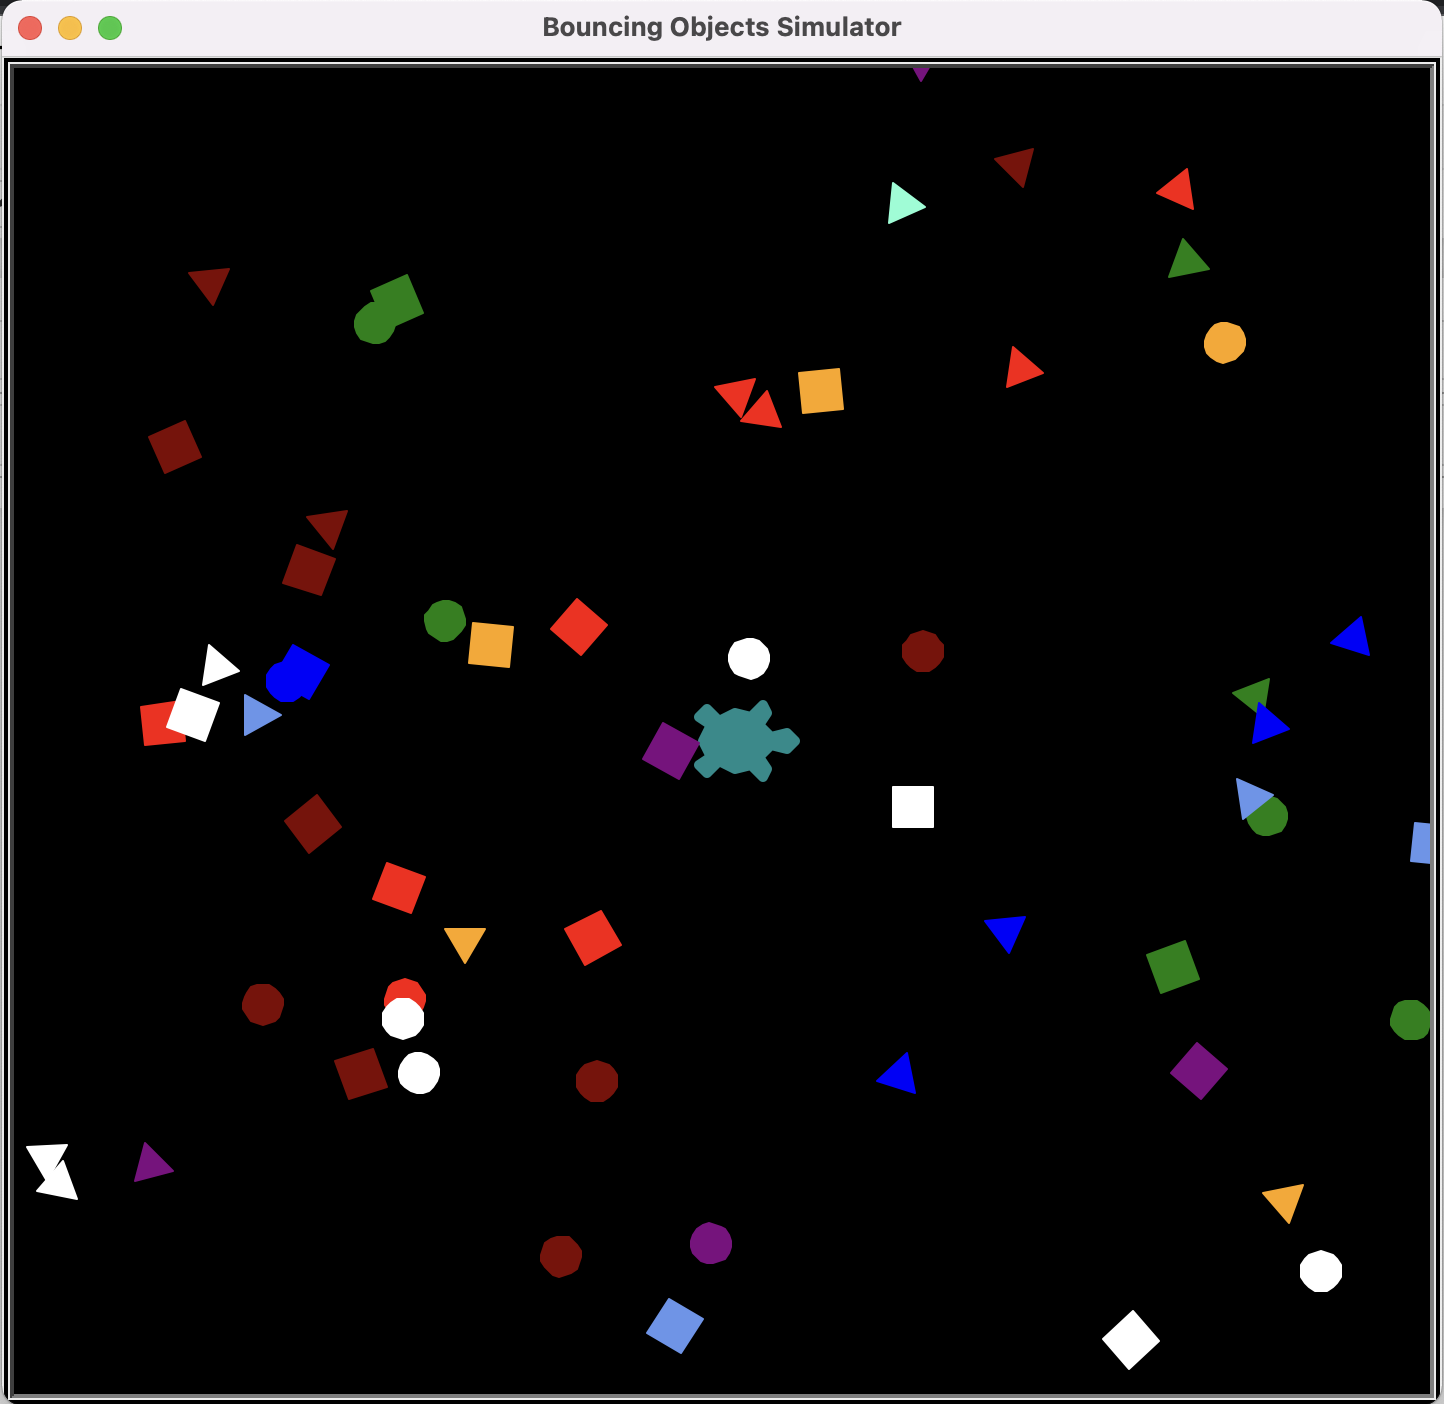Select the mint green triangle
The height and width of the screenshot is (1404, 1444).
tap(904, 203)
